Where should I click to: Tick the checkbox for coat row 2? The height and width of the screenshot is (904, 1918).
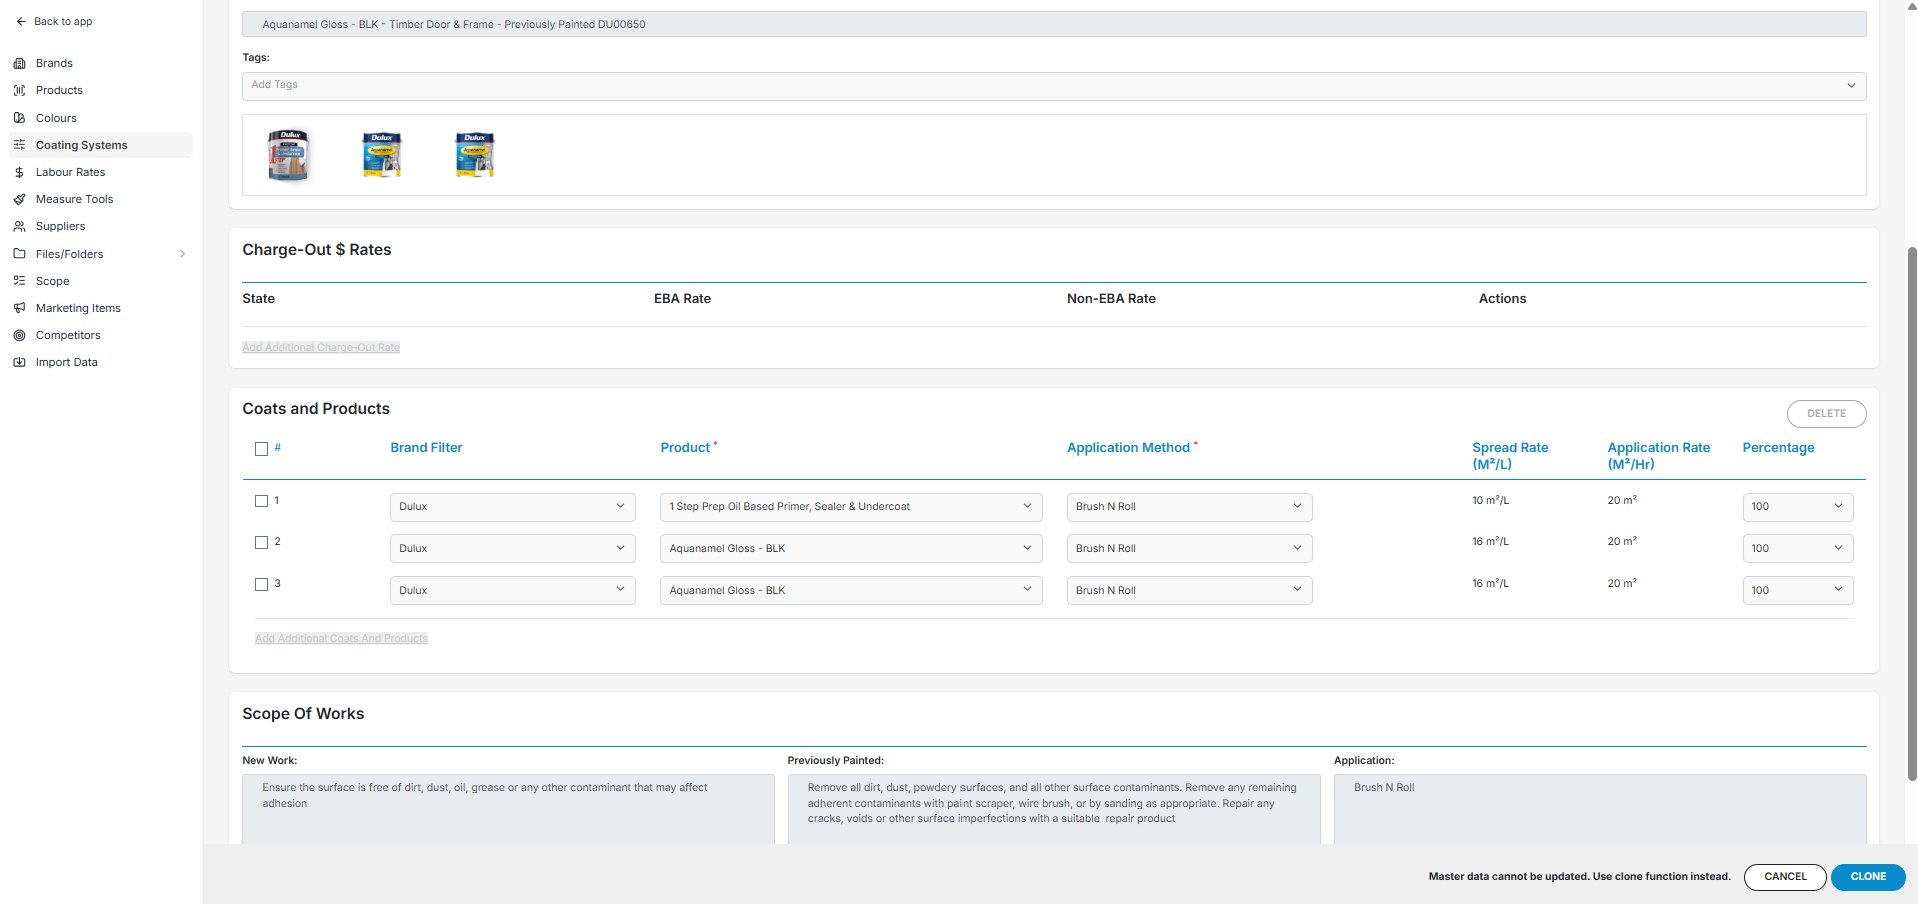pos(261,543)
